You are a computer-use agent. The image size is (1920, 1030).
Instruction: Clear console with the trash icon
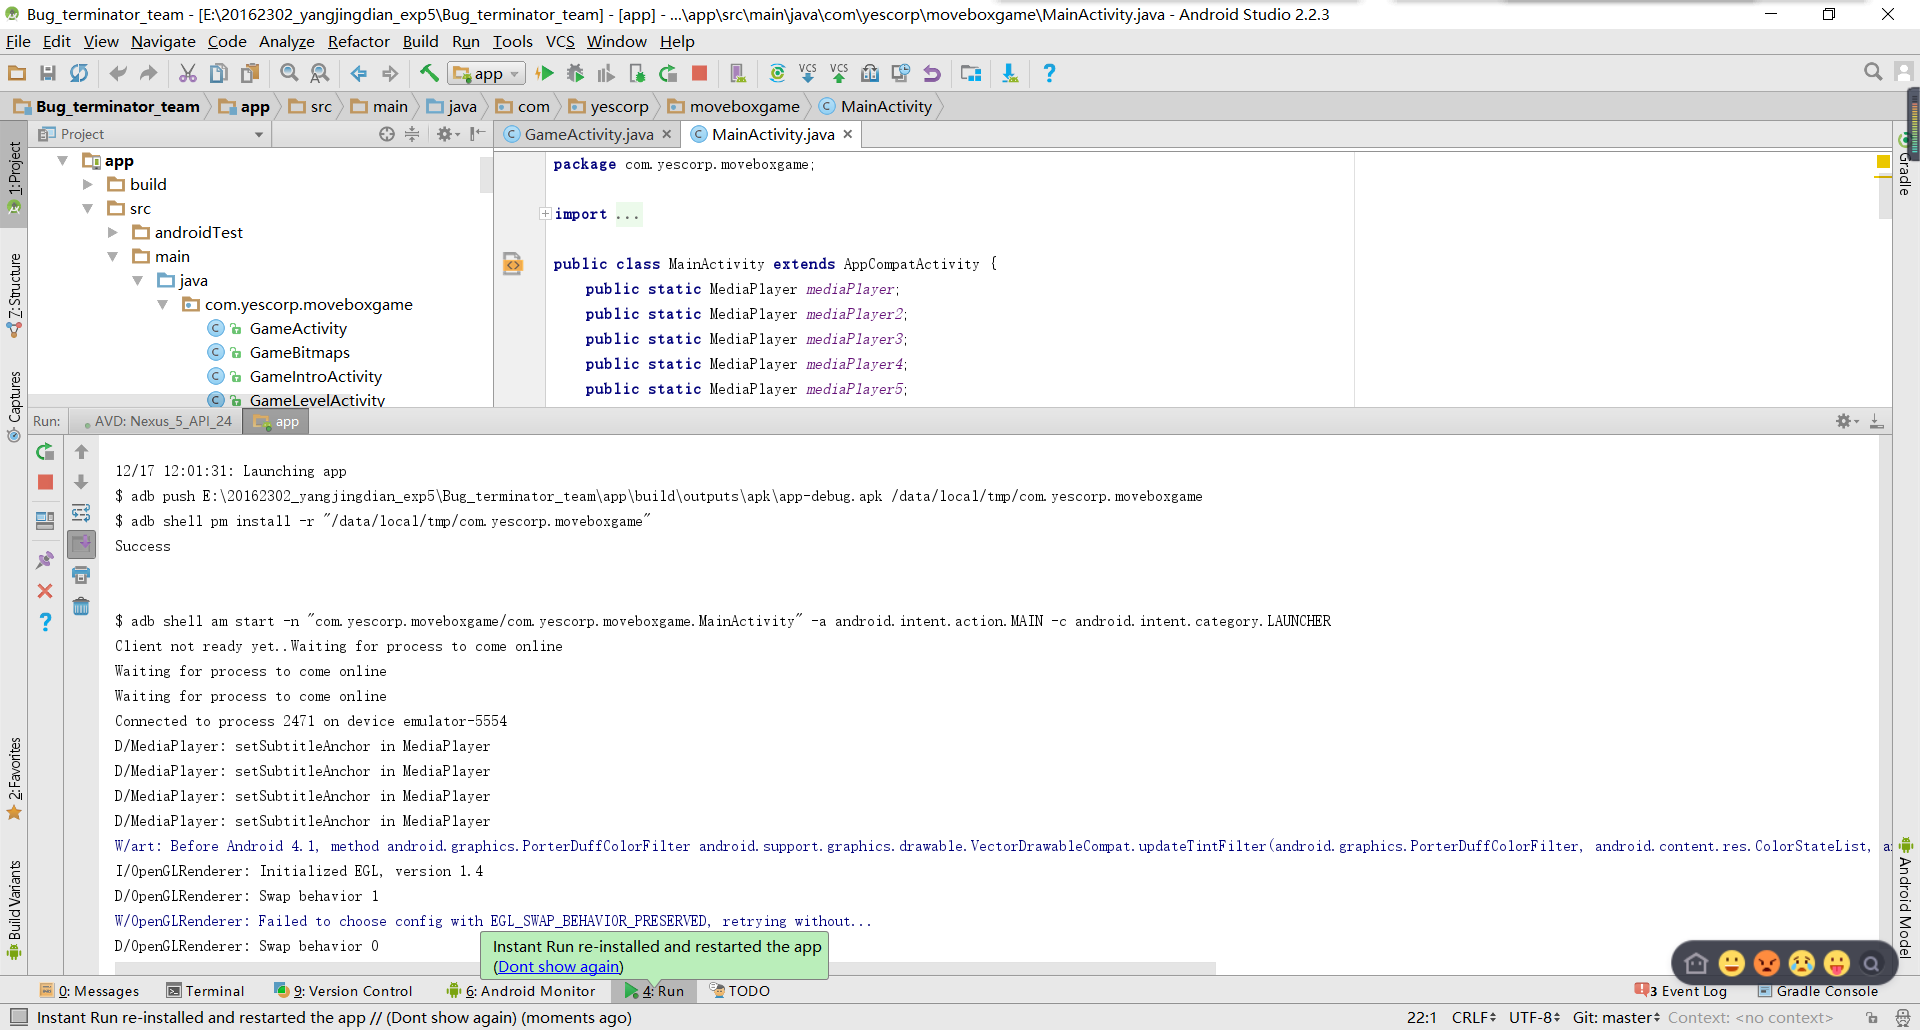(81, 606)
